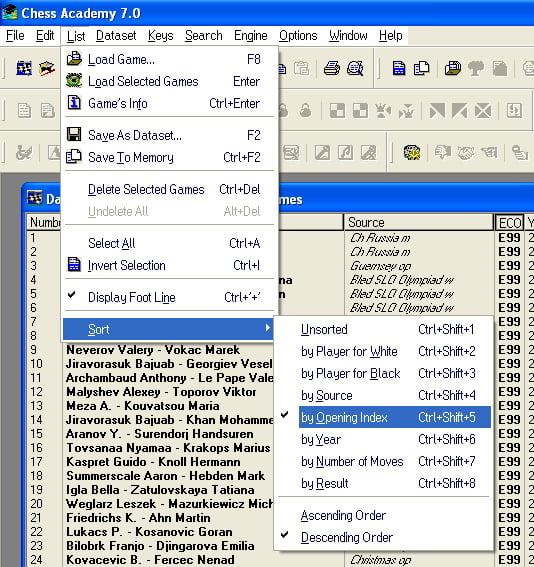Click the Save To Memory icon

click(74, 157)
